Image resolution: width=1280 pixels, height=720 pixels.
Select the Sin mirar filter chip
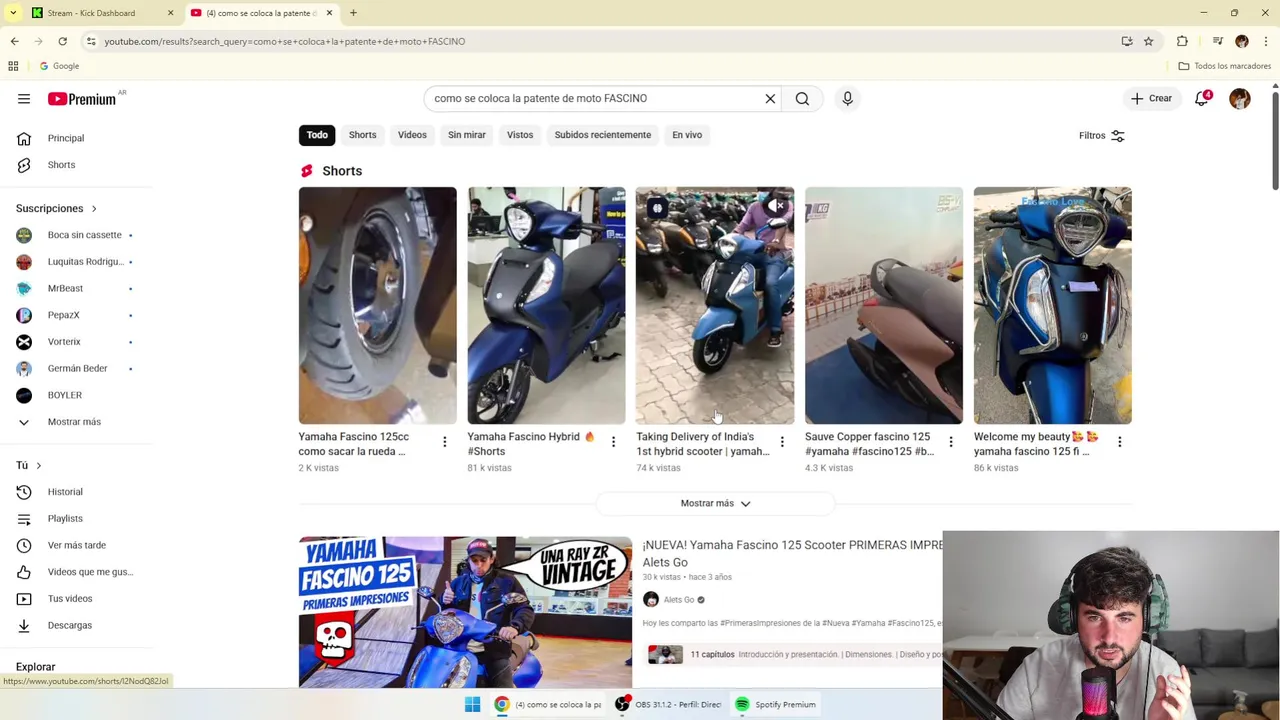[467, 135]
